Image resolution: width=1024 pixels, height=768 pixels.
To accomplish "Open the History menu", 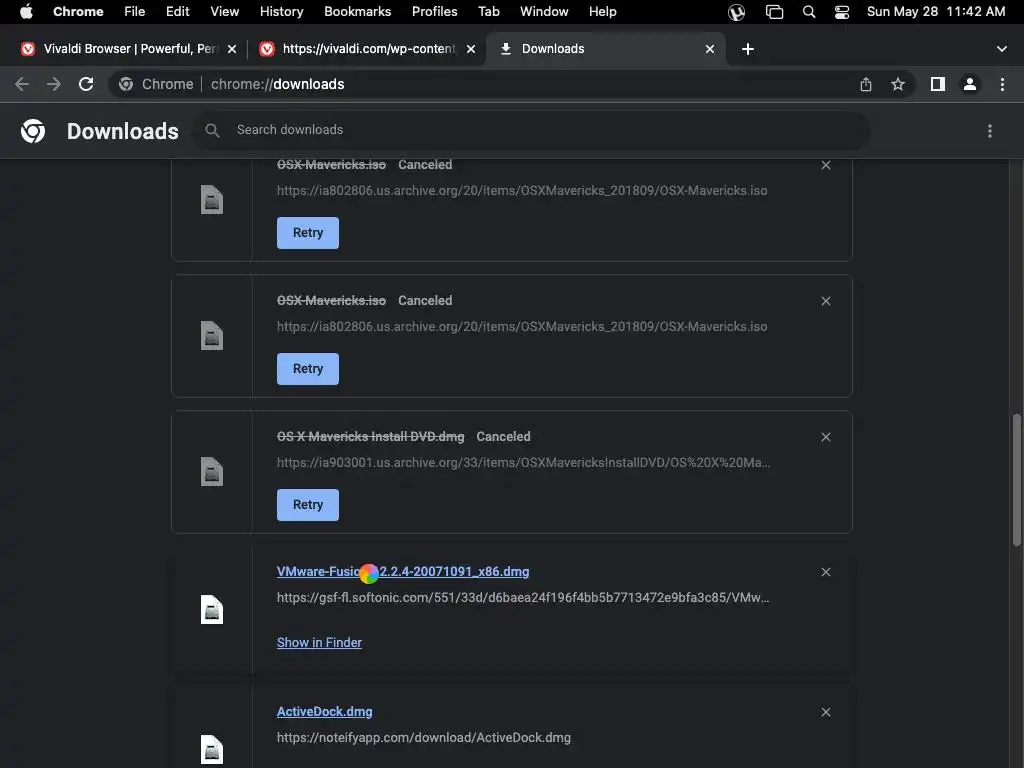I will click(x=281, y=12).
